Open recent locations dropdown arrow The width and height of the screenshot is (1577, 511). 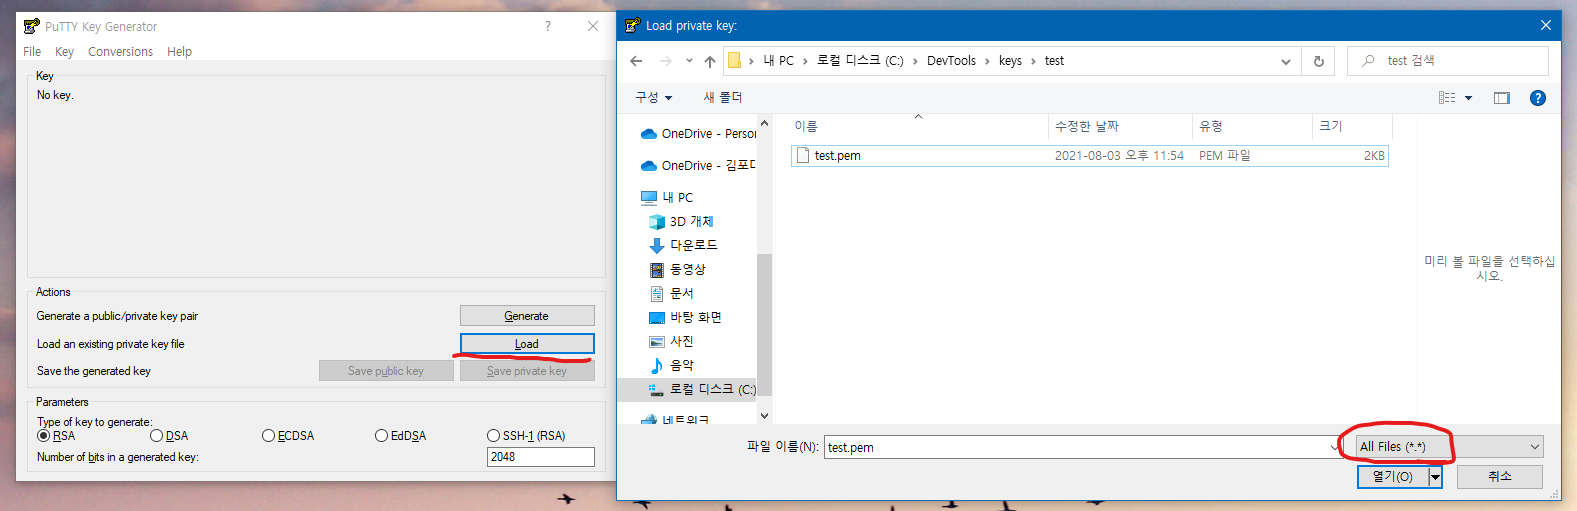(689, 61)
